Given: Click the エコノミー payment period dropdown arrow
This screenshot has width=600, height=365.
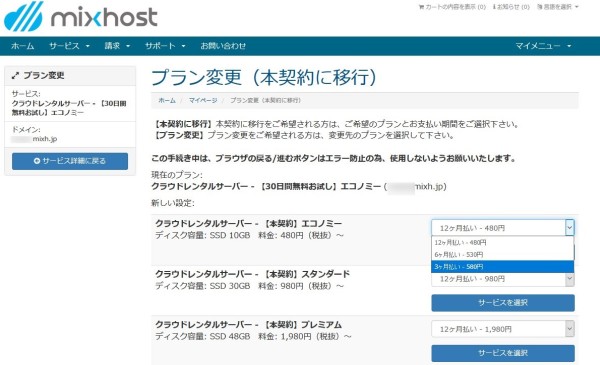Looking at the screenshot, I should (569, 228).
